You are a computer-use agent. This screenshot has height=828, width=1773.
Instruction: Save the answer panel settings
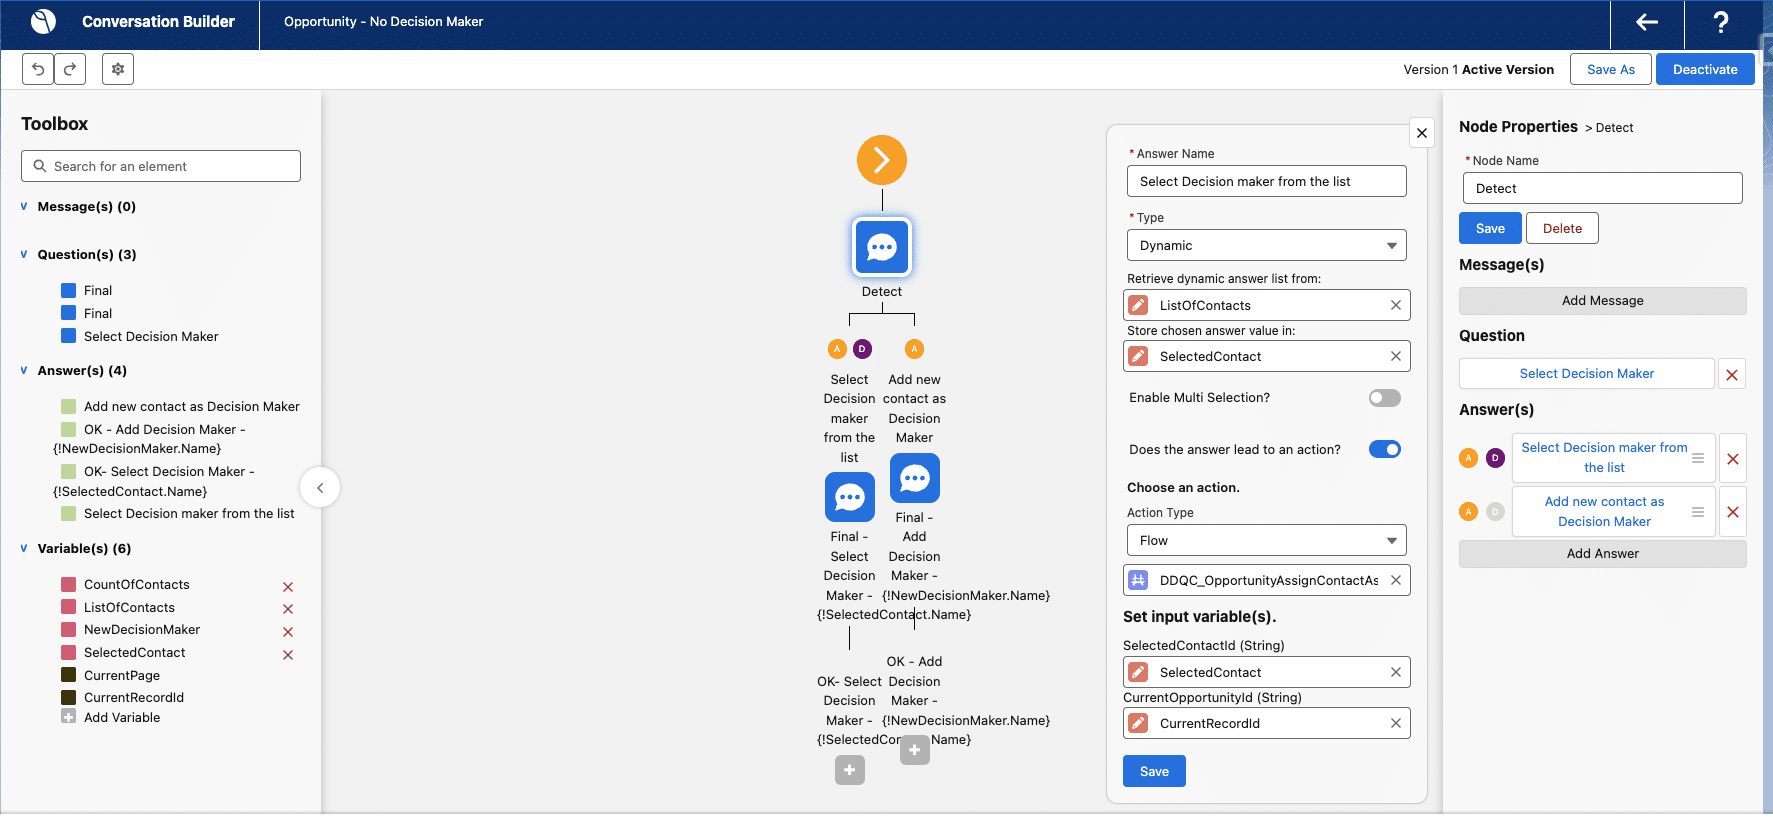click(x=1154, y=771)
